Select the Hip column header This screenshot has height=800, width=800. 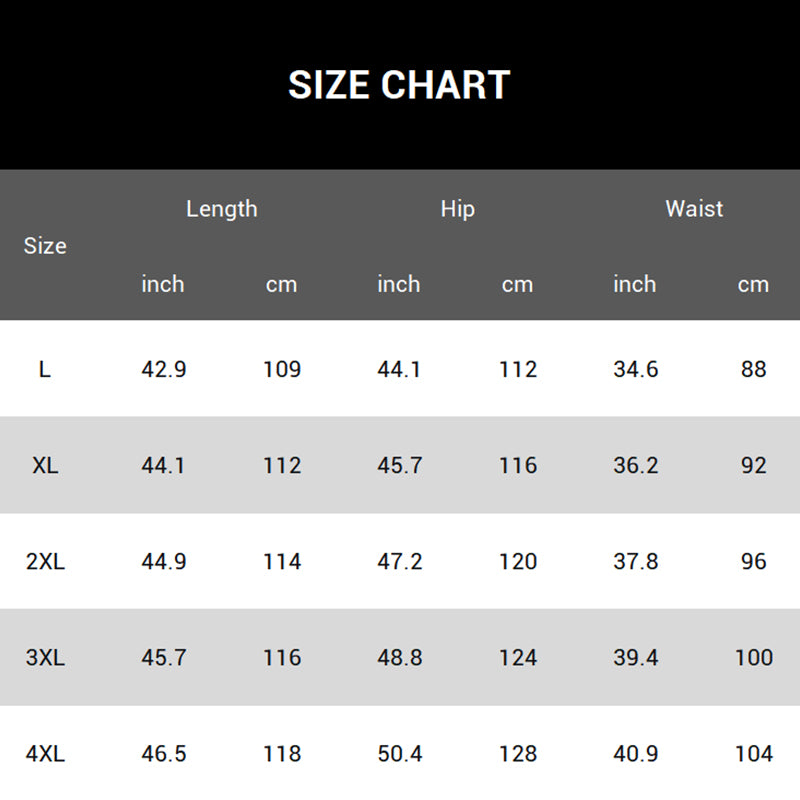point(458,209)
